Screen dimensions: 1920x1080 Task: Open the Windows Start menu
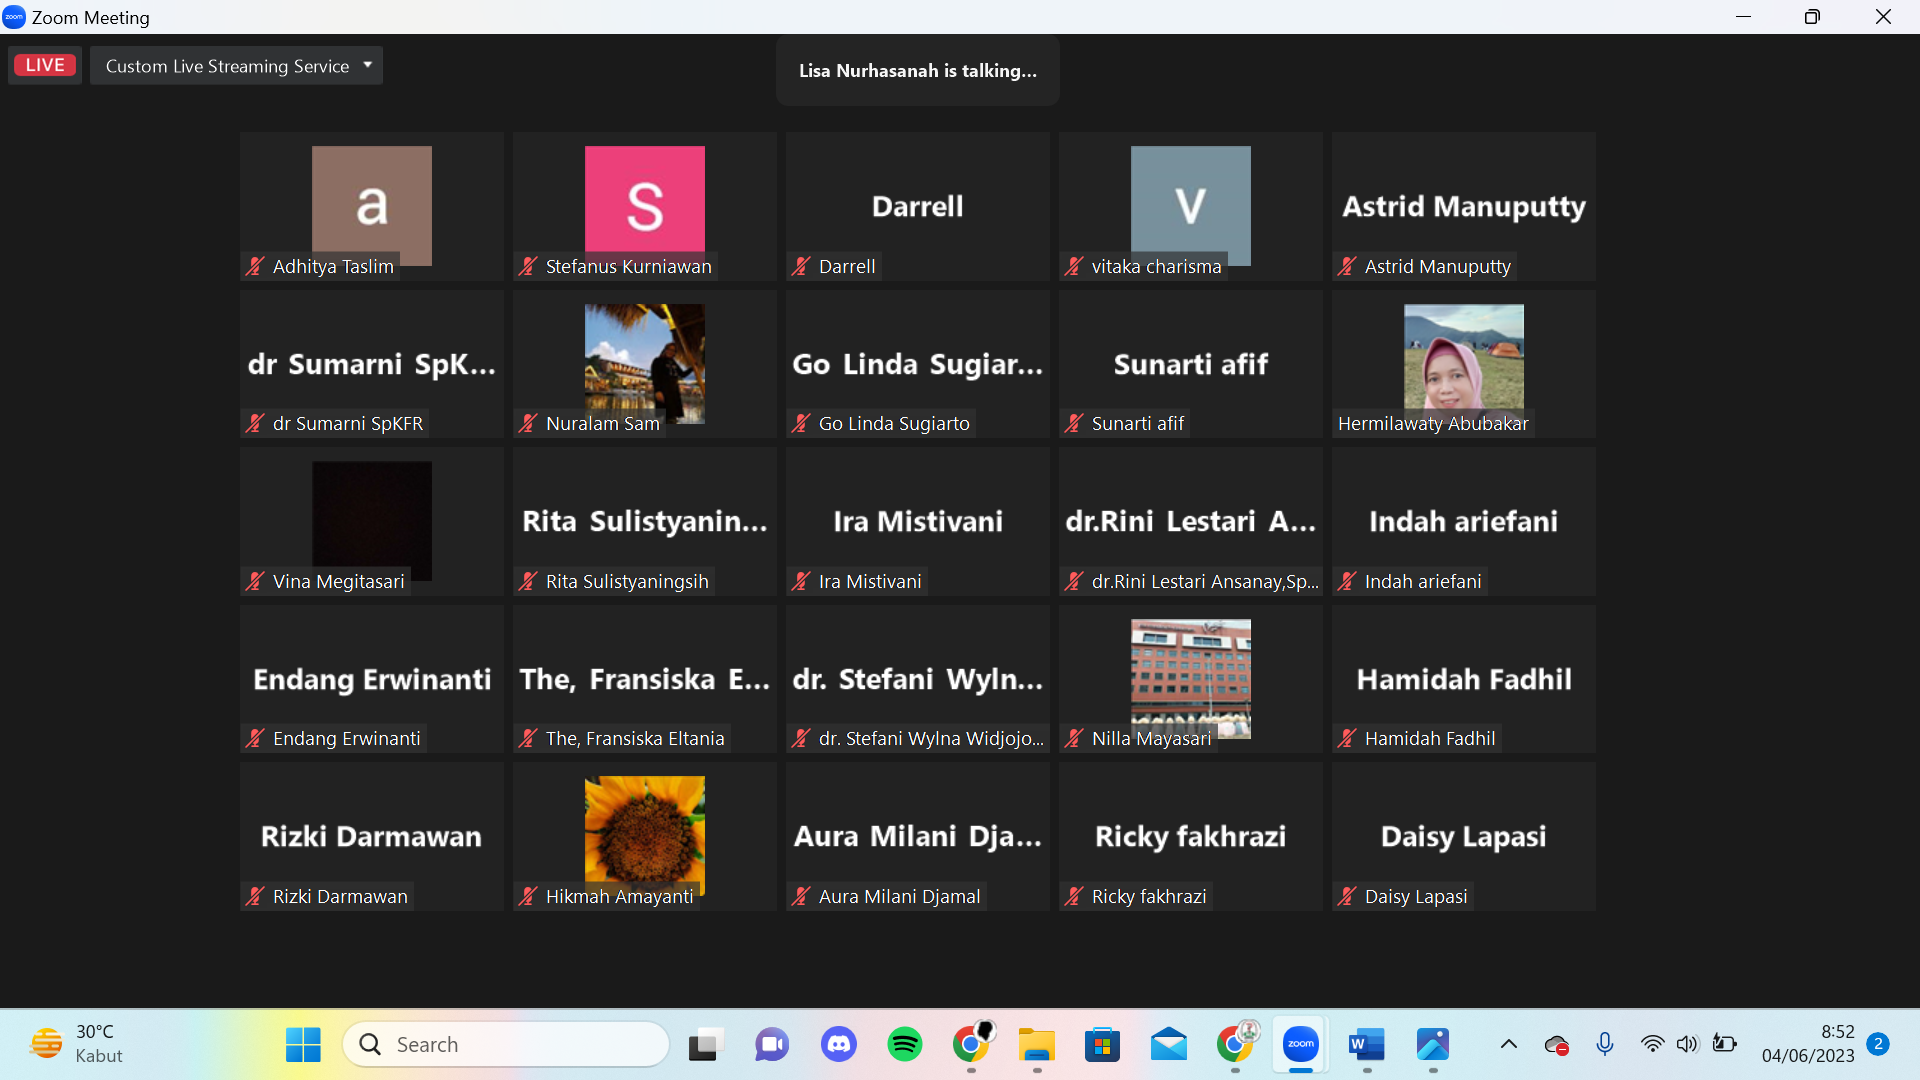[303, 1045]
